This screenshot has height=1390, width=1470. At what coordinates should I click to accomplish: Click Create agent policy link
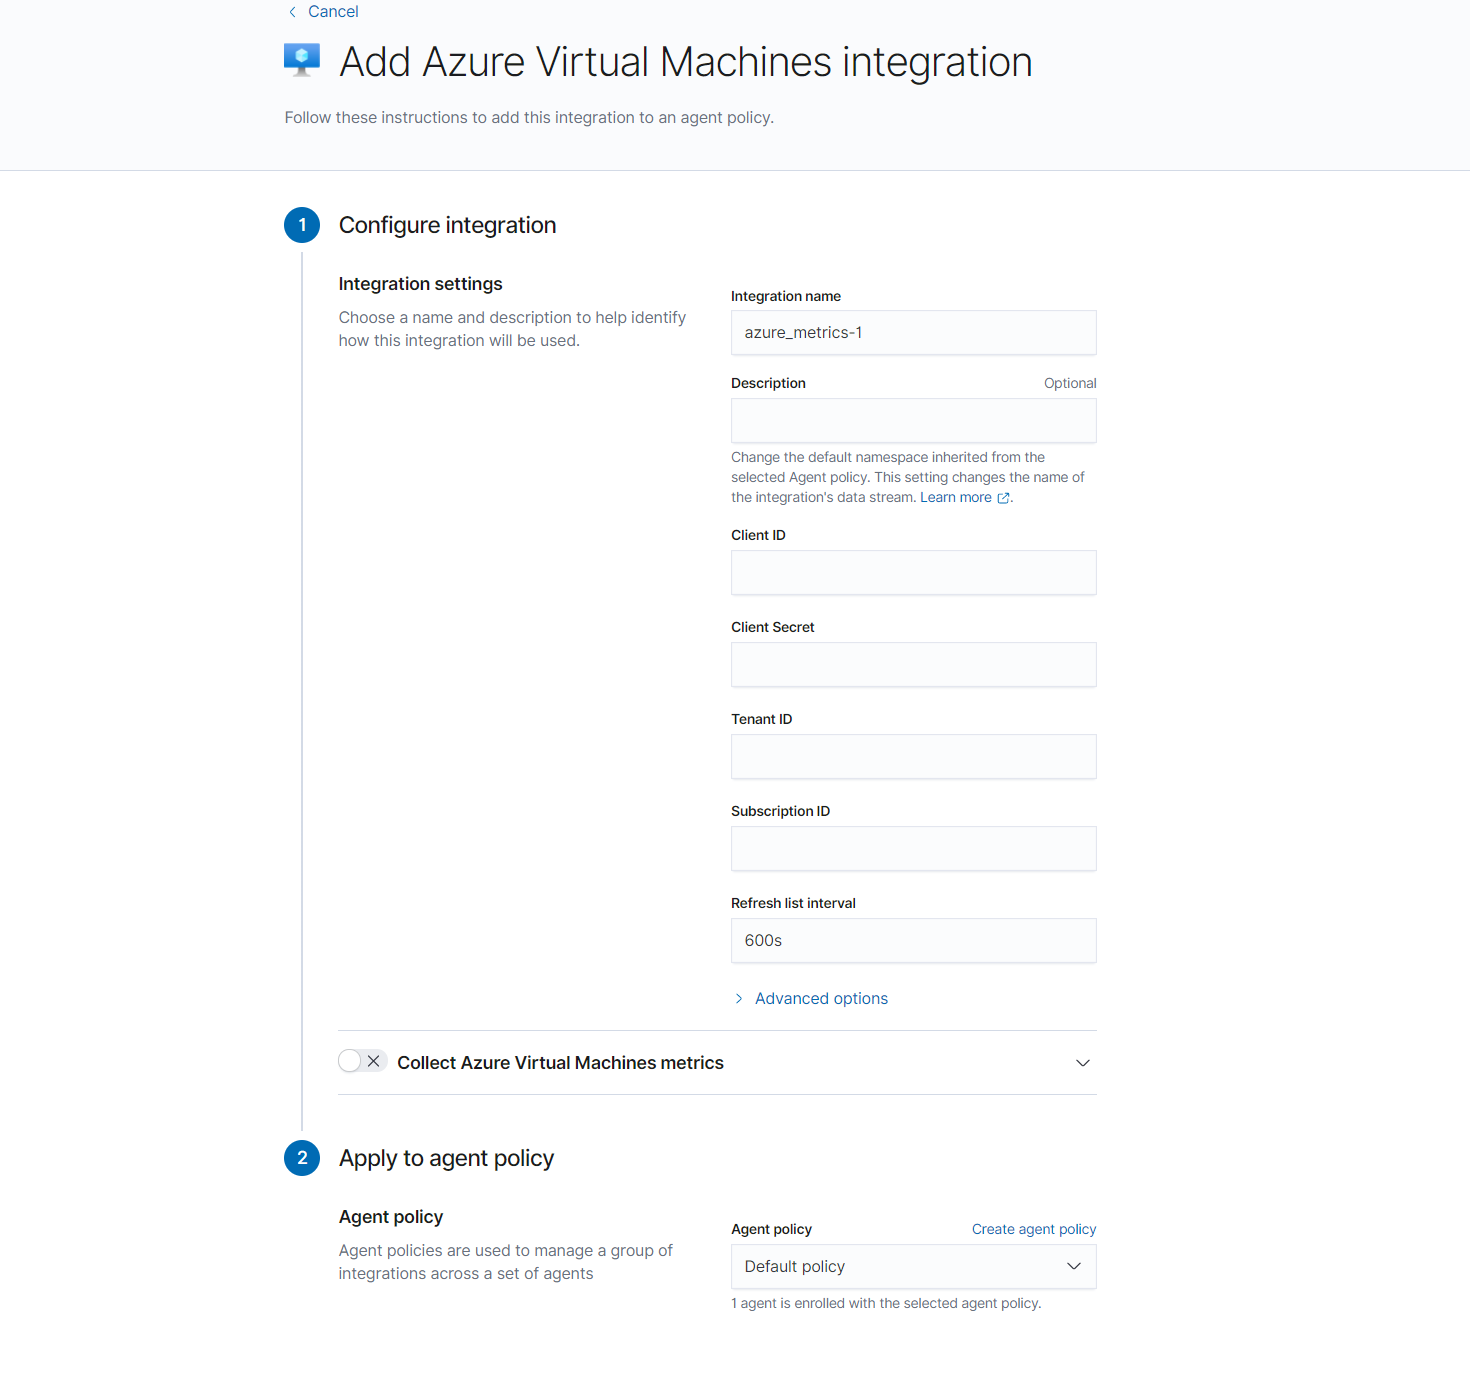pyautogui.click(x=1034, y=1229)
